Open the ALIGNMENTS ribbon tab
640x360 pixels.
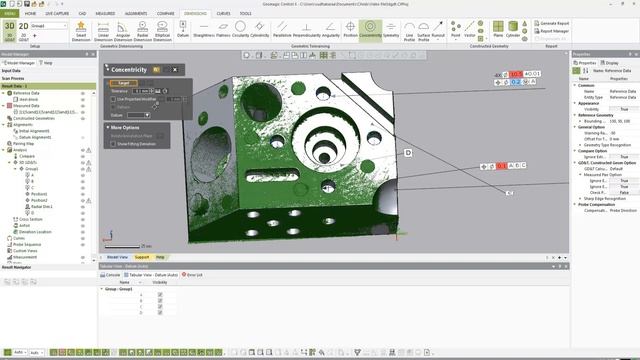click(x=136, y=13)
